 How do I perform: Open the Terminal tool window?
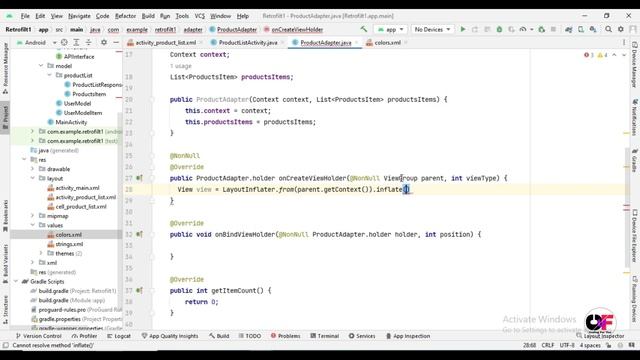tap(324, 336)
